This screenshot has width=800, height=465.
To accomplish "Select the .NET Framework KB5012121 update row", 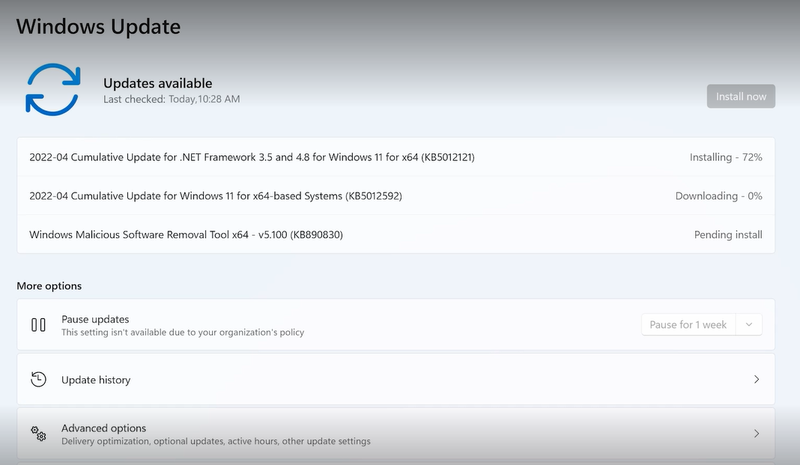I will (x=396, y=157).
